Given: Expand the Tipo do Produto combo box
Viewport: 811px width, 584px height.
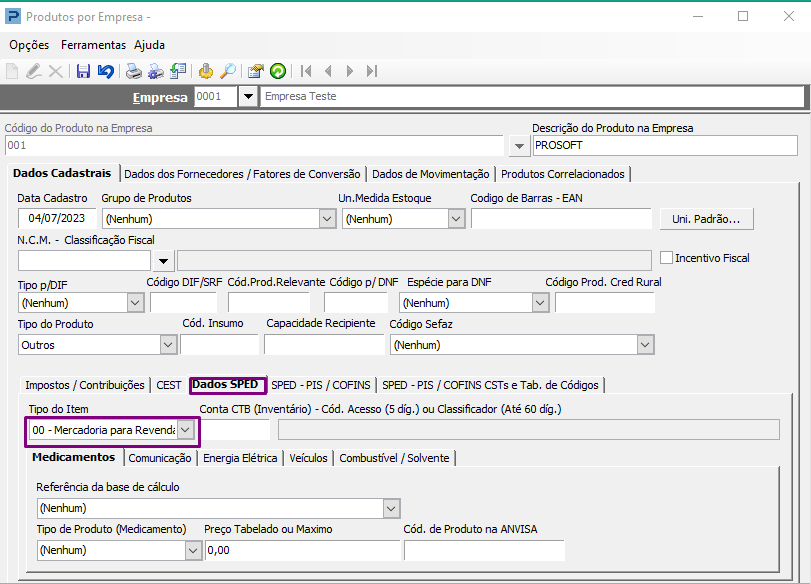Looking at the screenshot, I should (168, 345).
